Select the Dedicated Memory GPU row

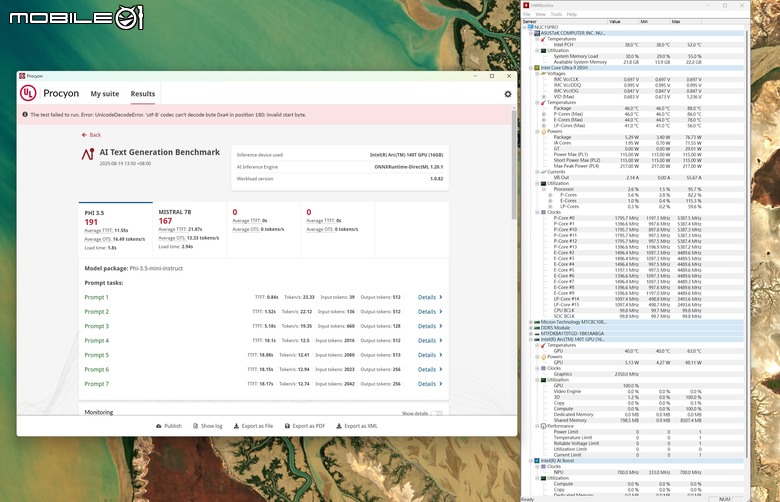tap(633, 414)
